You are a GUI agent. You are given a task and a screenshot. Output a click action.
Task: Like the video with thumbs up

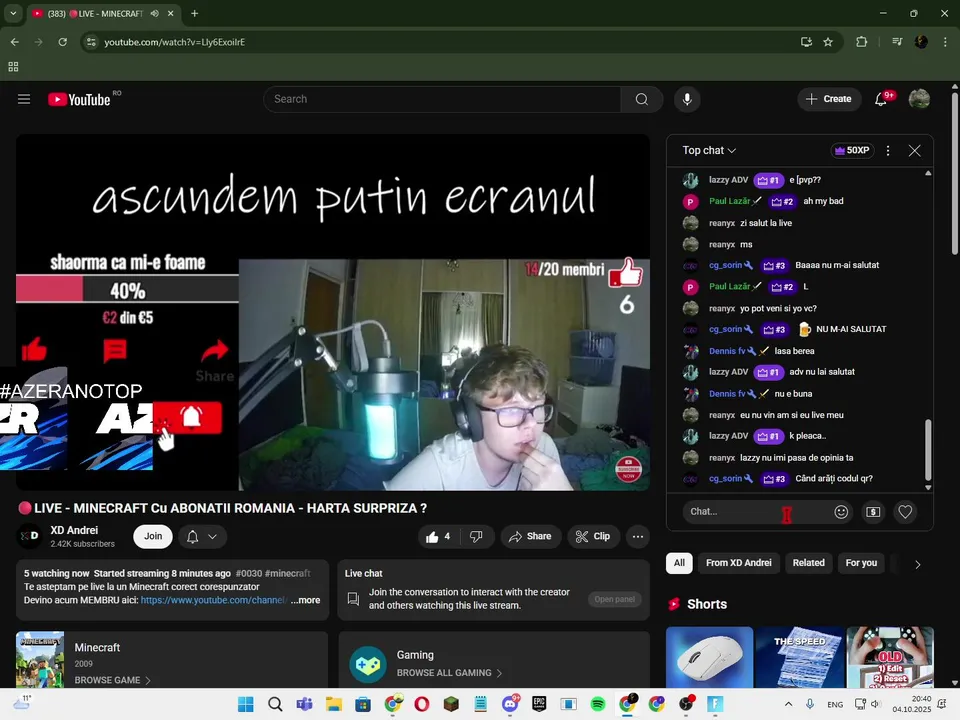click(x=438, y=536)
